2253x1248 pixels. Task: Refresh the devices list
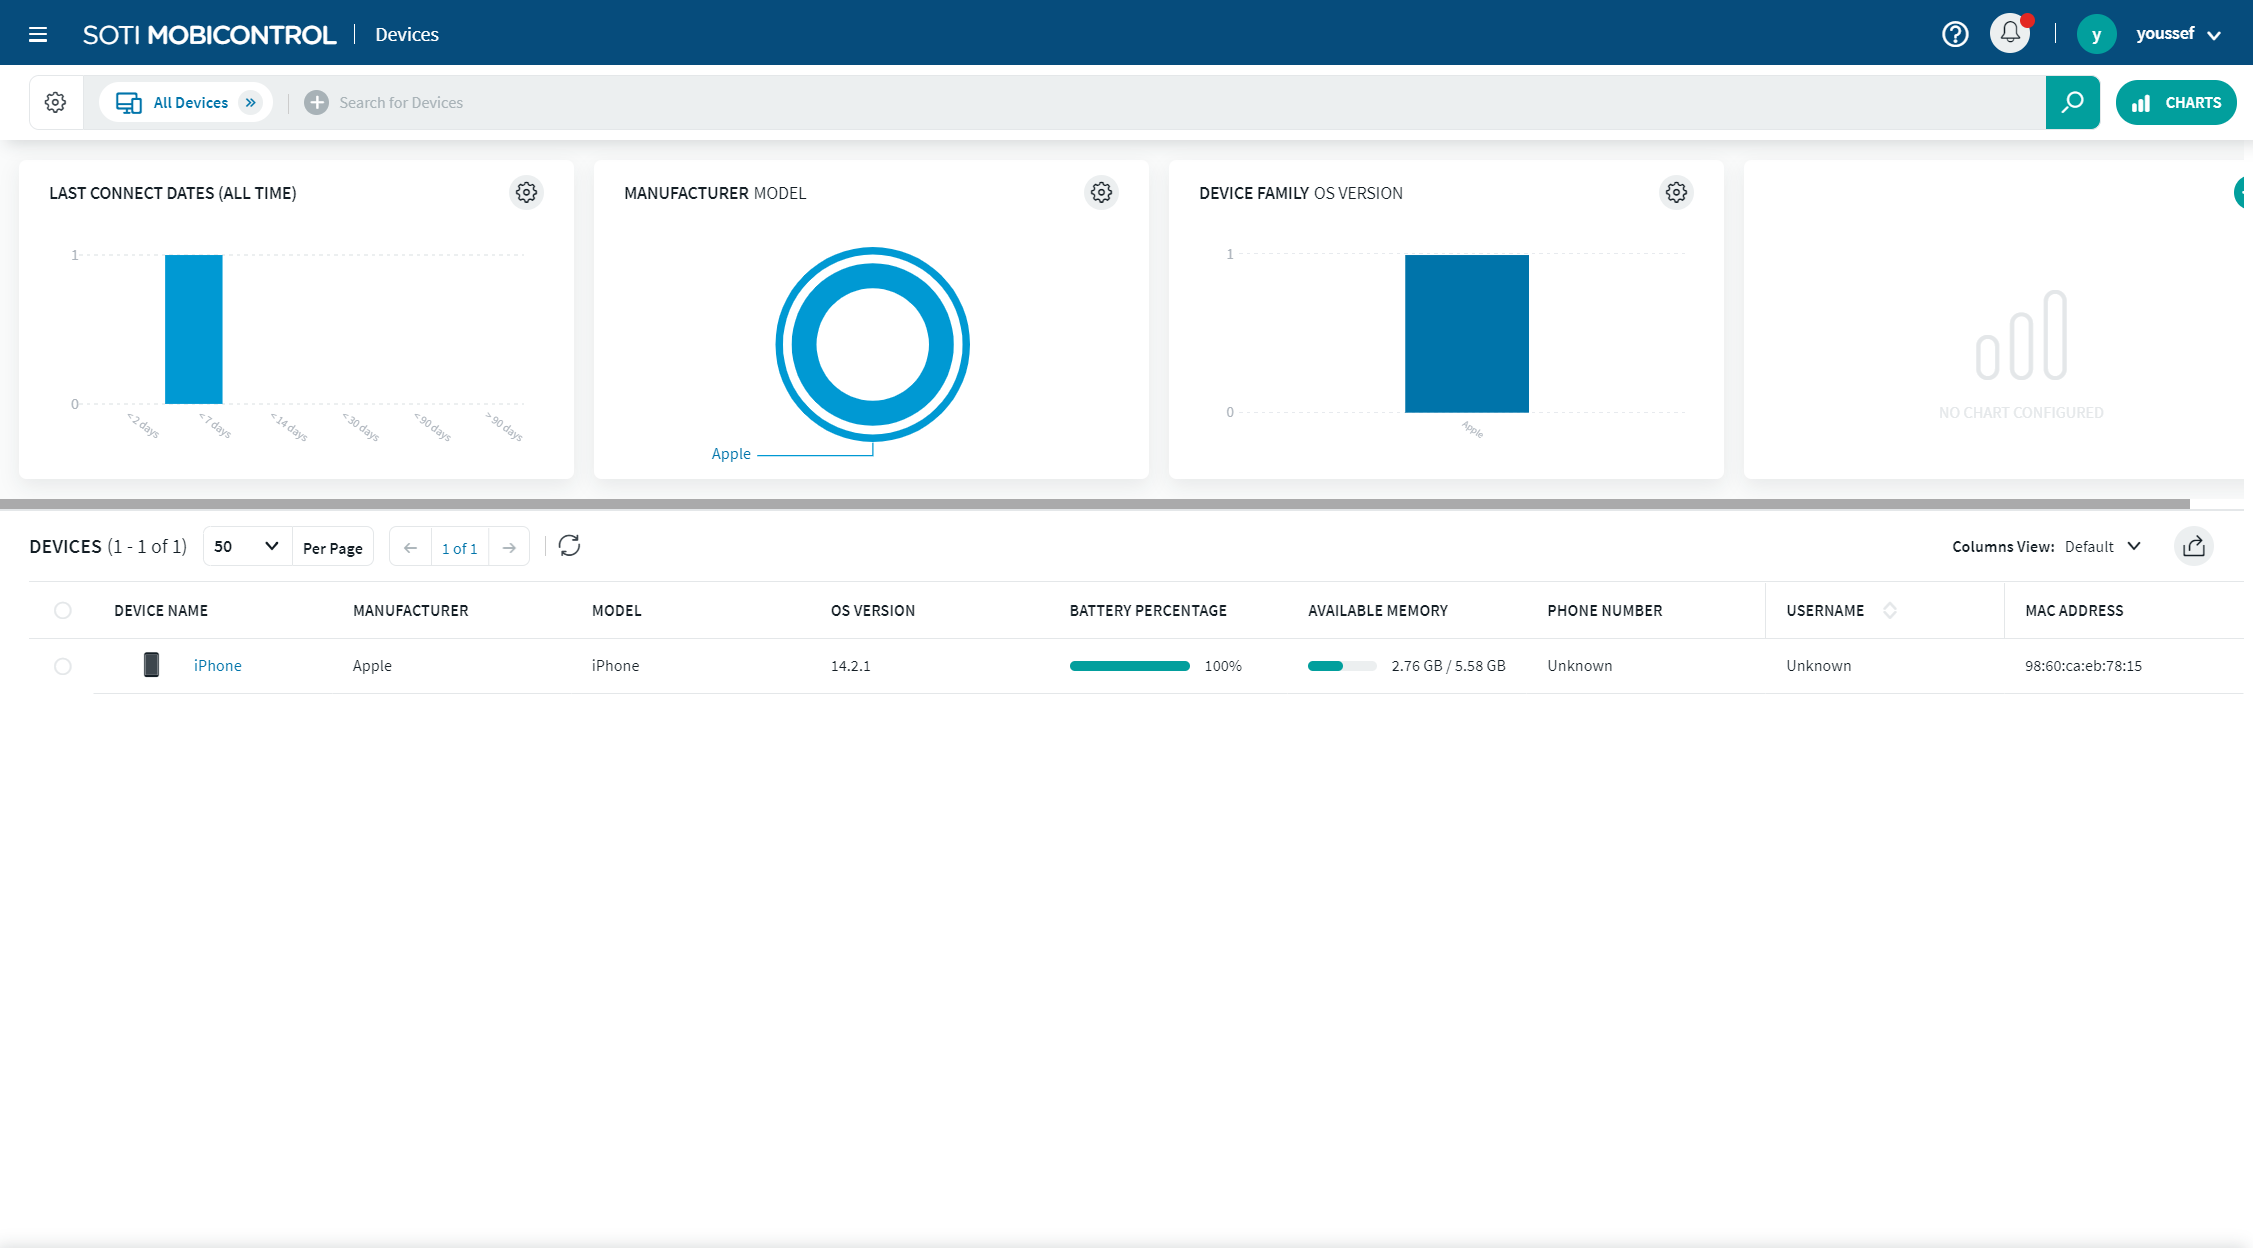[x=569, y=546]
